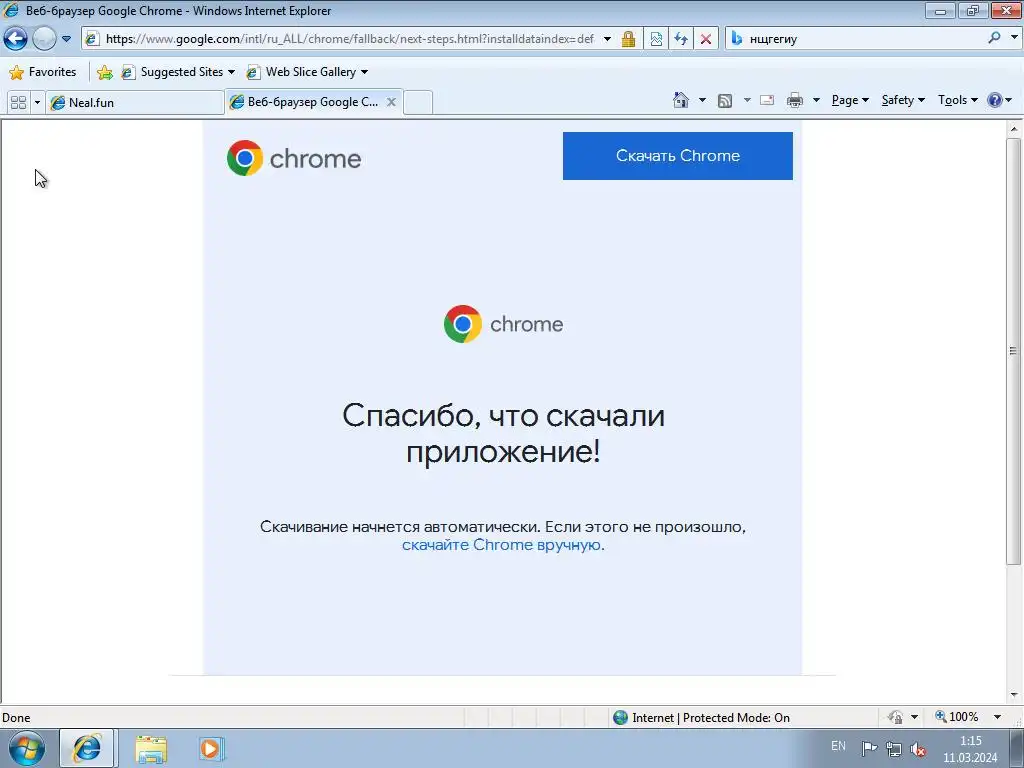Viewport: 1024px width, 768px height.
Task: Click the center Chrome logo image
Action: coord(503,324)
